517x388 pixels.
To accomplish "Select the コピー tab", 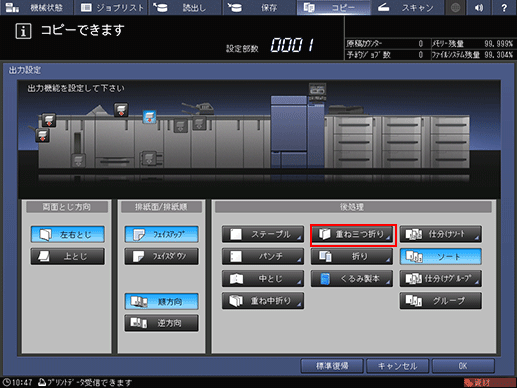I will click(333, 7).
